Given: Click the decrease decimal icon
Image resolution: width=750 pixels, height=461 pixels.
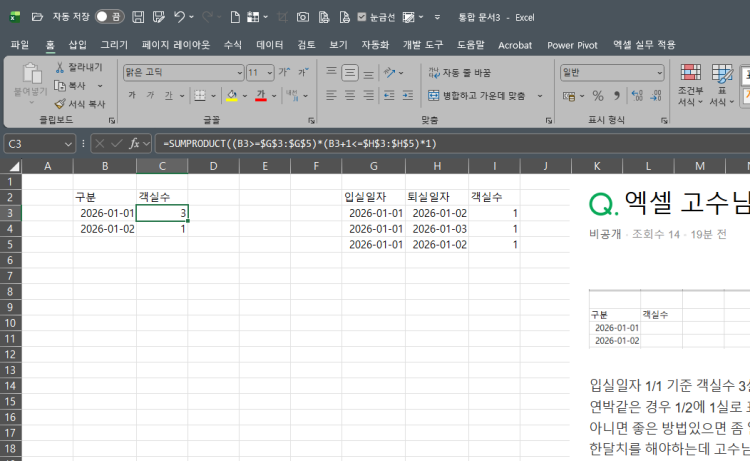Looking at the screenshot, I should pos(656,96).
